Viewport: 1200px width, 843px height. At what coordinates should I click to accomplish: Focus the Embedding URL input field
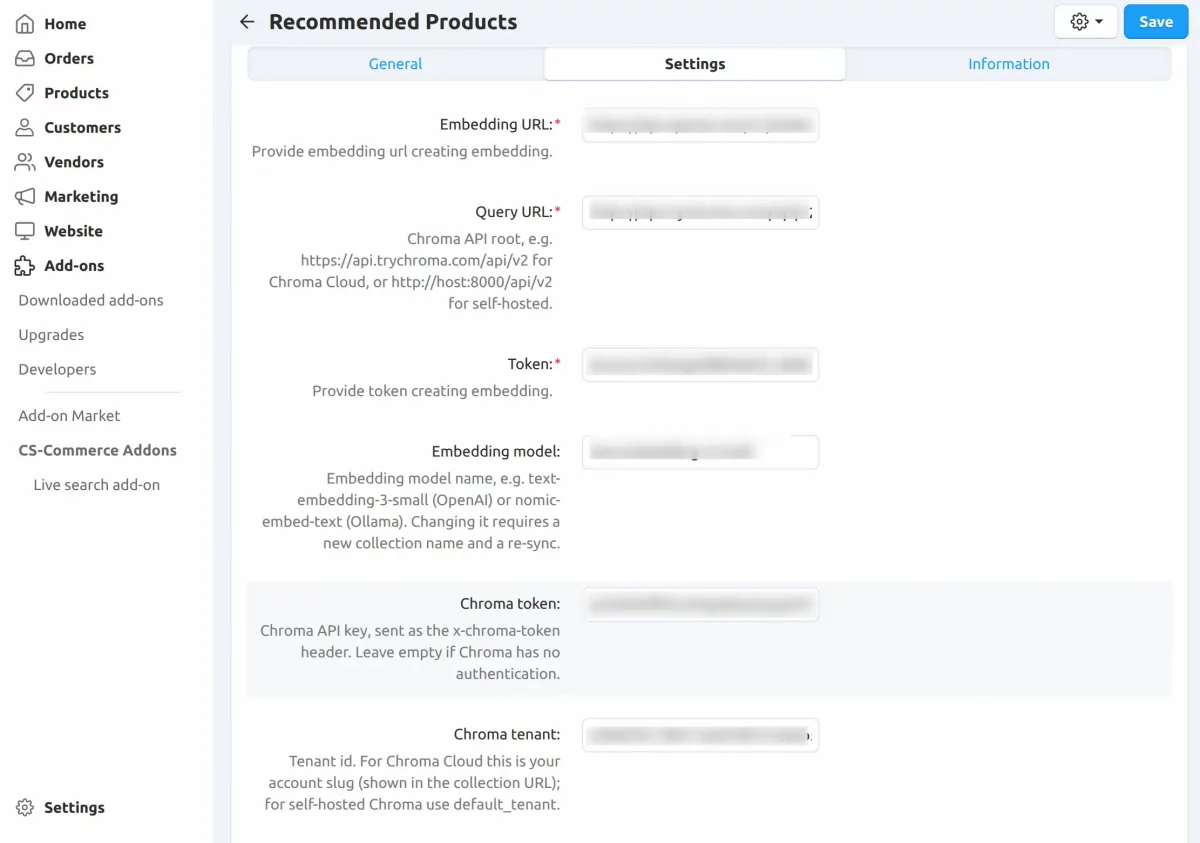click(700, 125)
